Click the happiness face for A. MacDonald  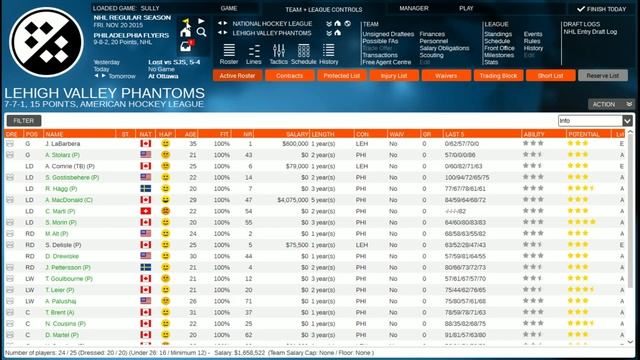tap(165, 200)
